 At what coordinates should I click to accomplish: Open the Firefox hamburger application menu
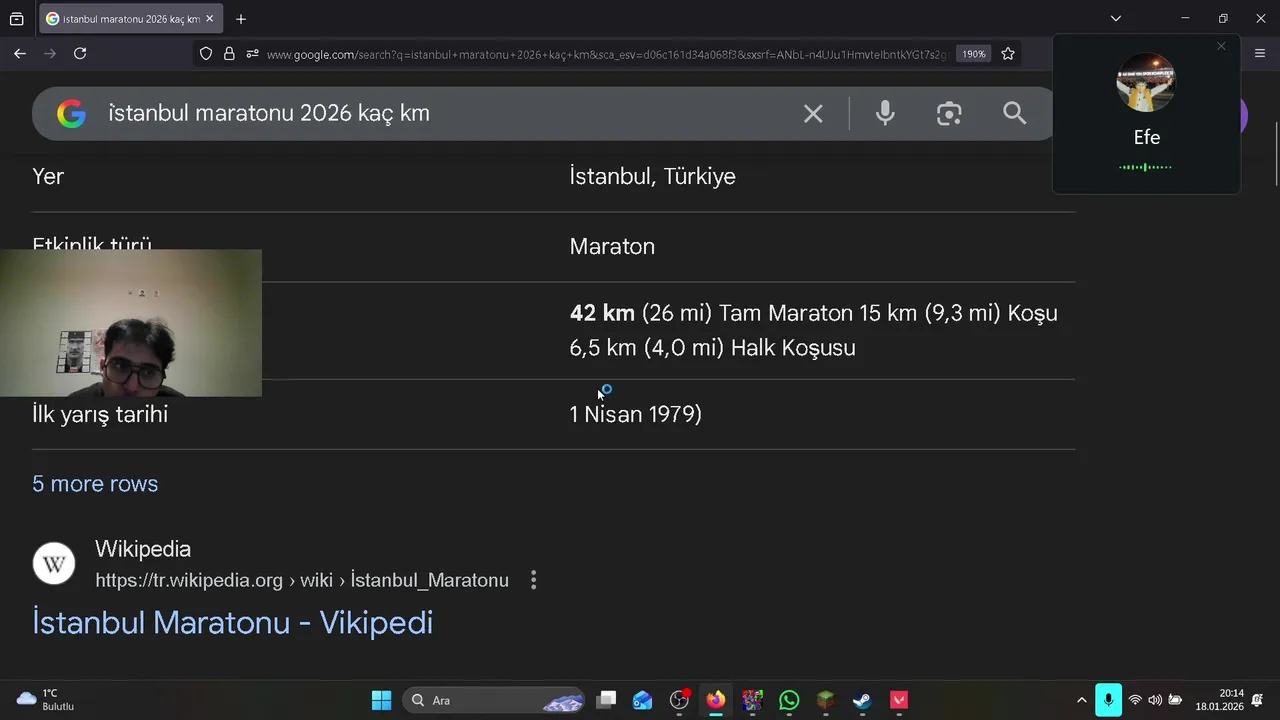point(1259,54)
